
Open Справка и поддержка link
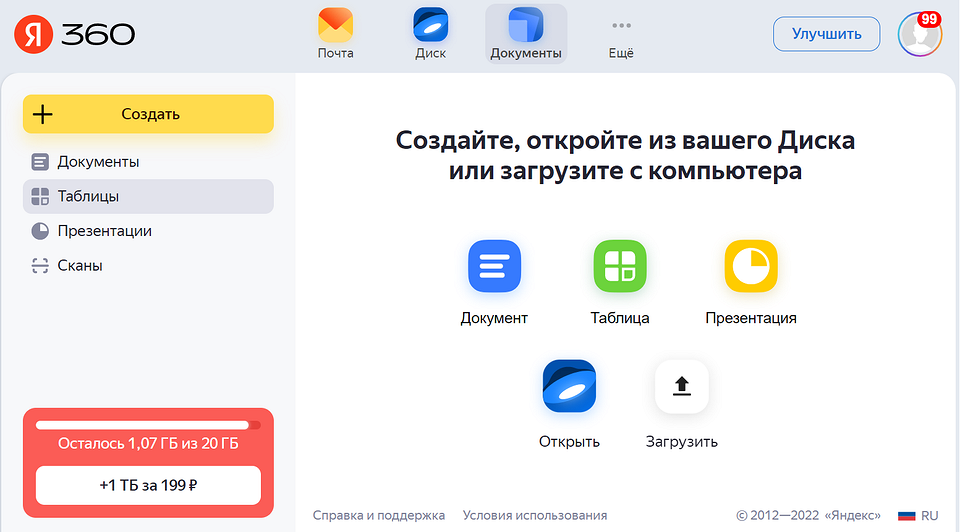point(378,515)
